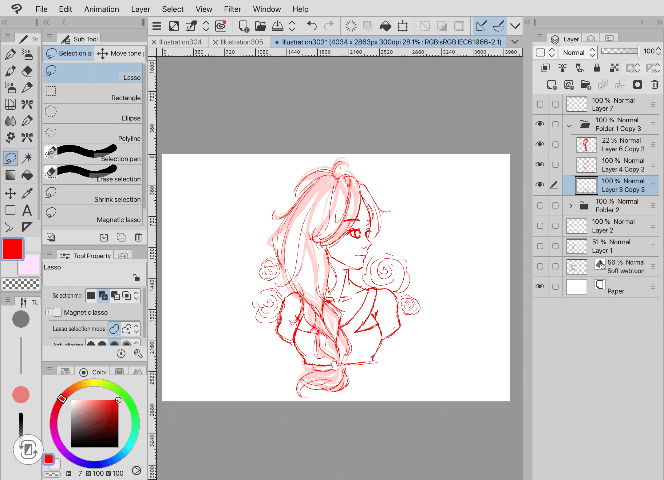Click the New layer folder icon
Image resolution: width=664 pixels, height=480 pixels.
586,85
